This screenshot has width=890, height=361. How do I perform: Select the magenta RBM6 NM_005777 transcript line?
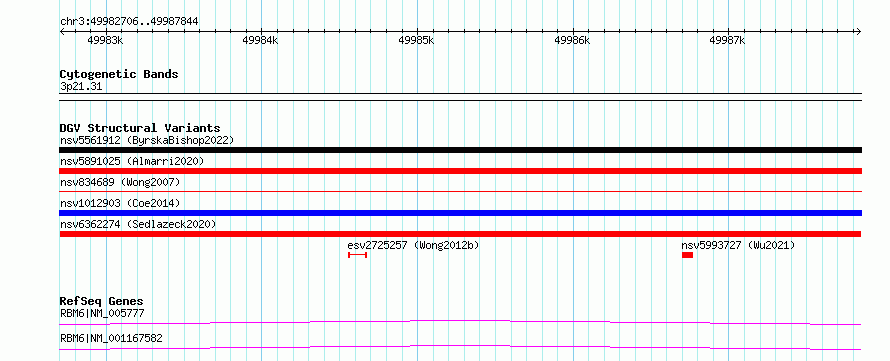pyautogui.click(x=460, y=322)
